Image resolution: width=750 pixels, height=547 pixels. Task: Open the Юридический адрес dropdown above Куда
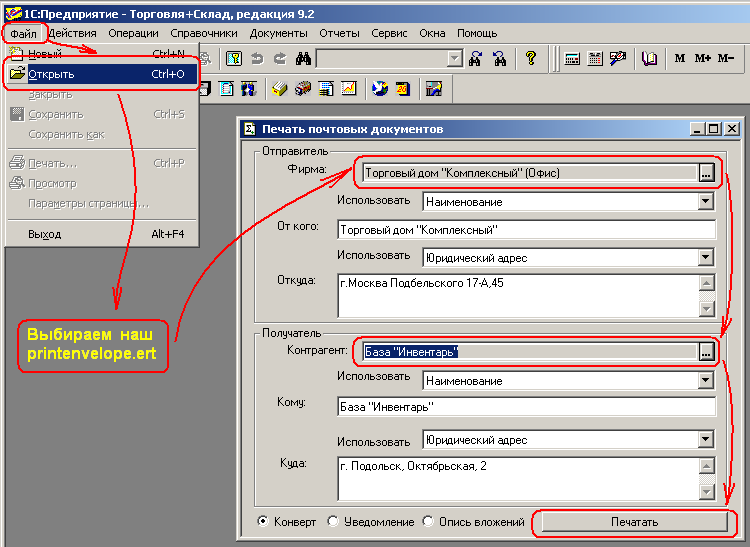click(706, 439)
